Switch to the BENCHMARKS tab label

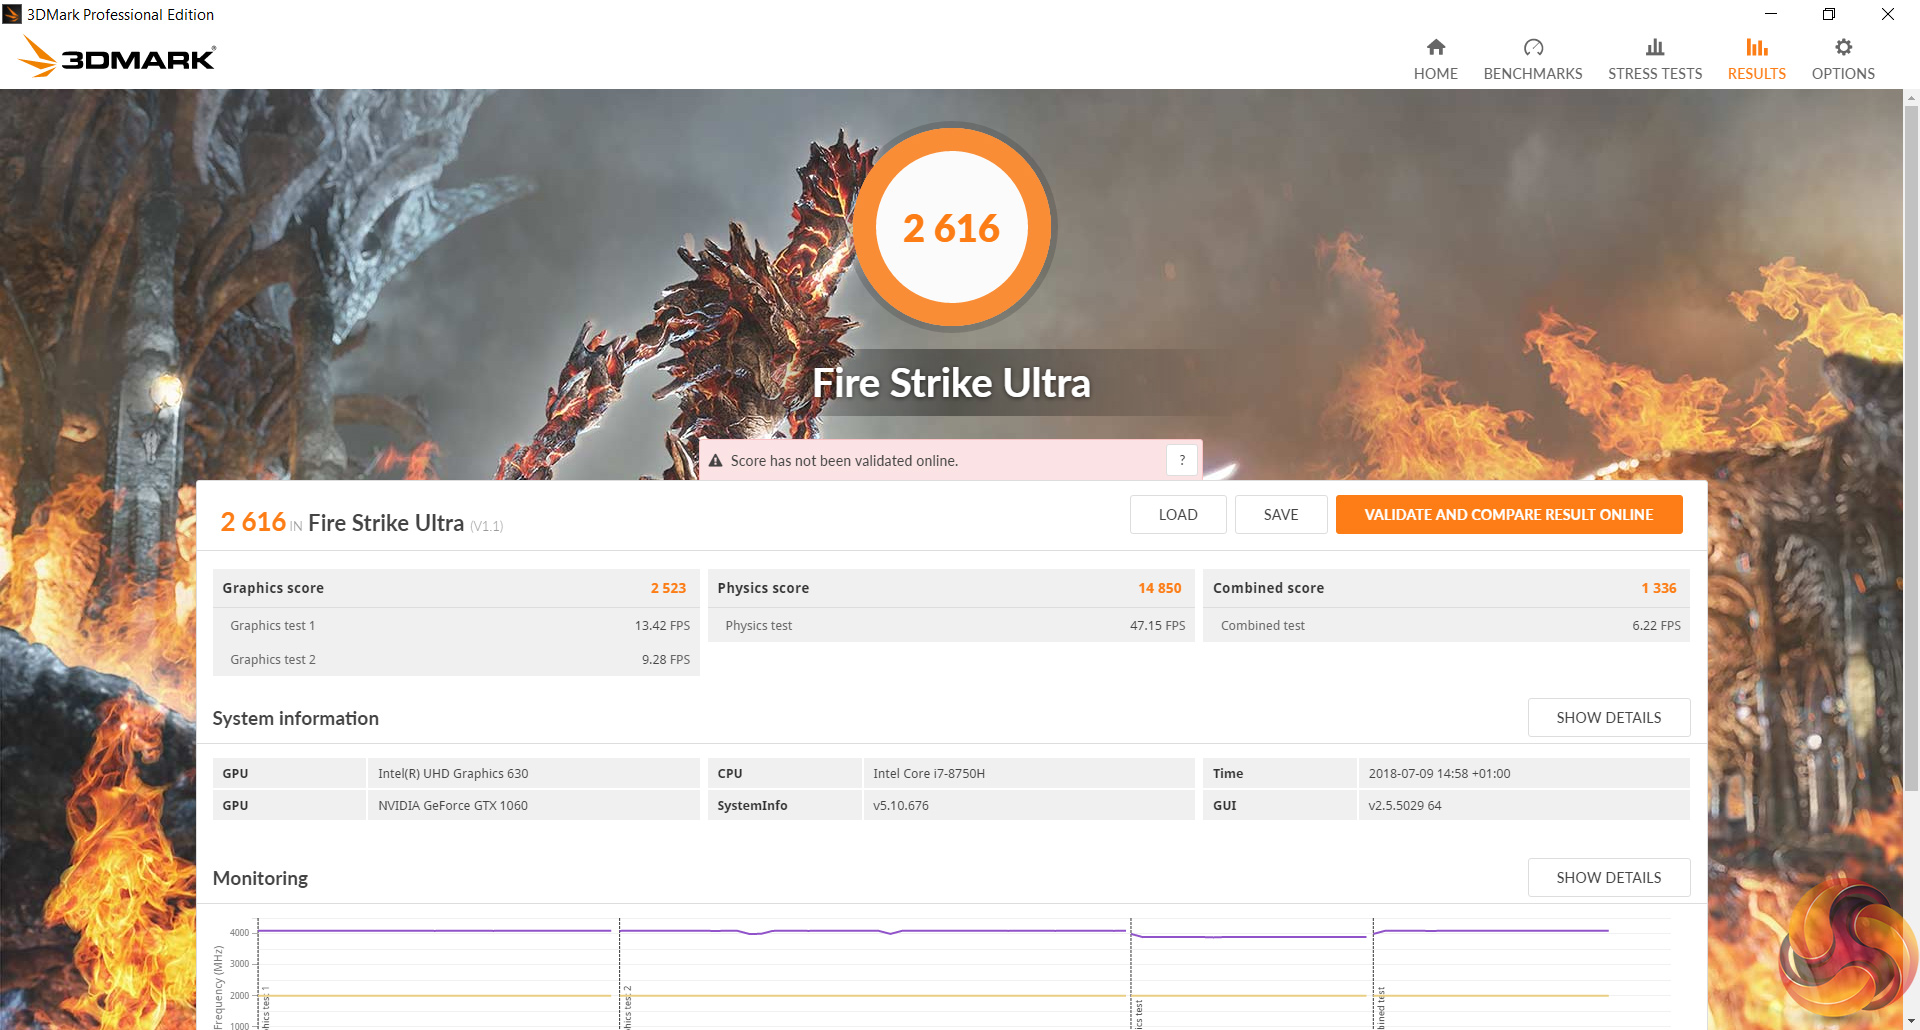coord(1532,74)
